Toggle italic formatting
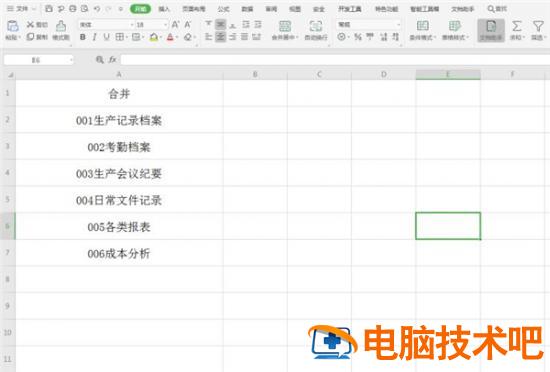This screenshot has width=550, height=372. [94, 37]
